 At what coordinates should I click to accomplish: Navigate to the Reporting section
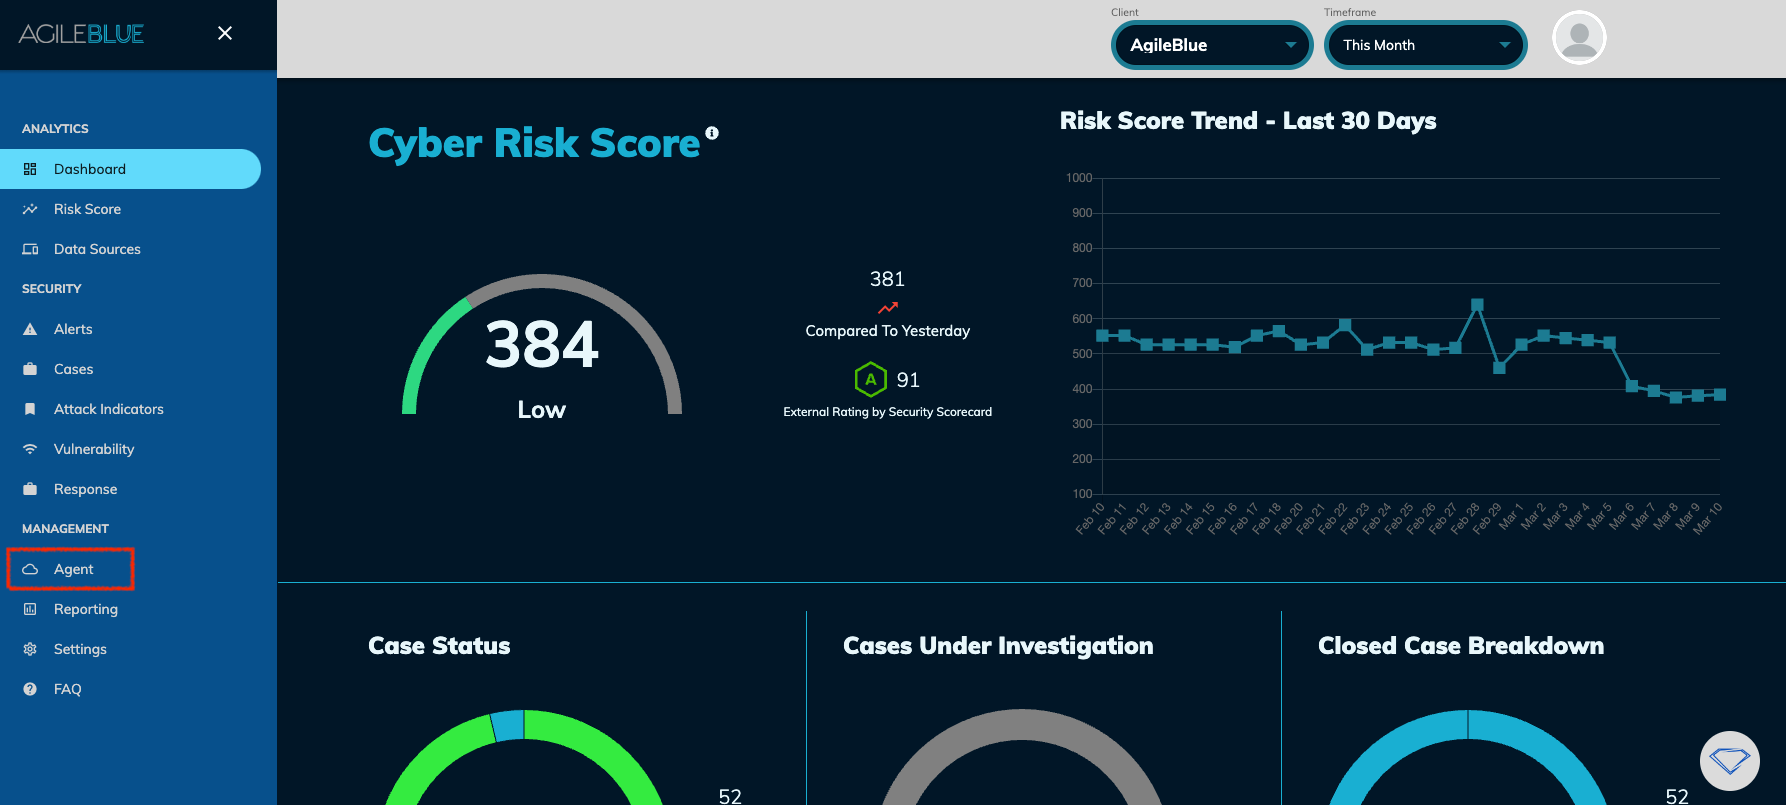pos(85,609)
